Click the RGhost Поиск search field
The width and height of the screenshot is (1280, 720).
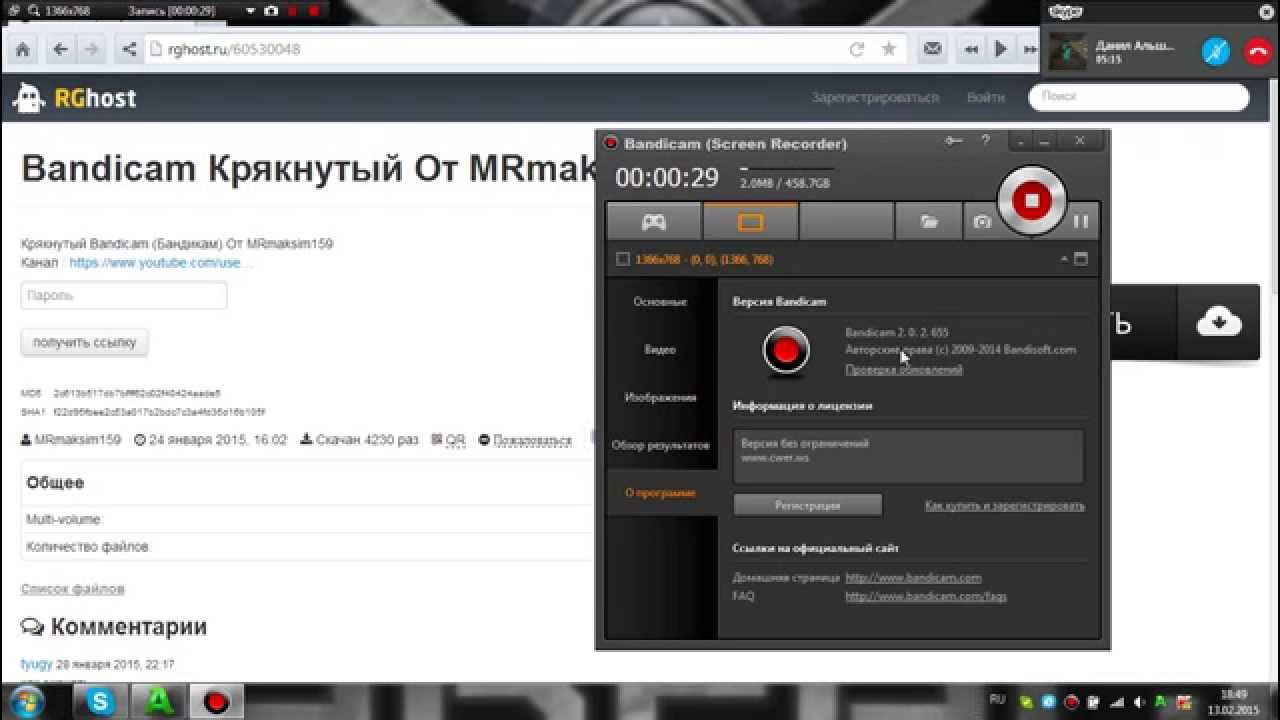point(1139,97)
